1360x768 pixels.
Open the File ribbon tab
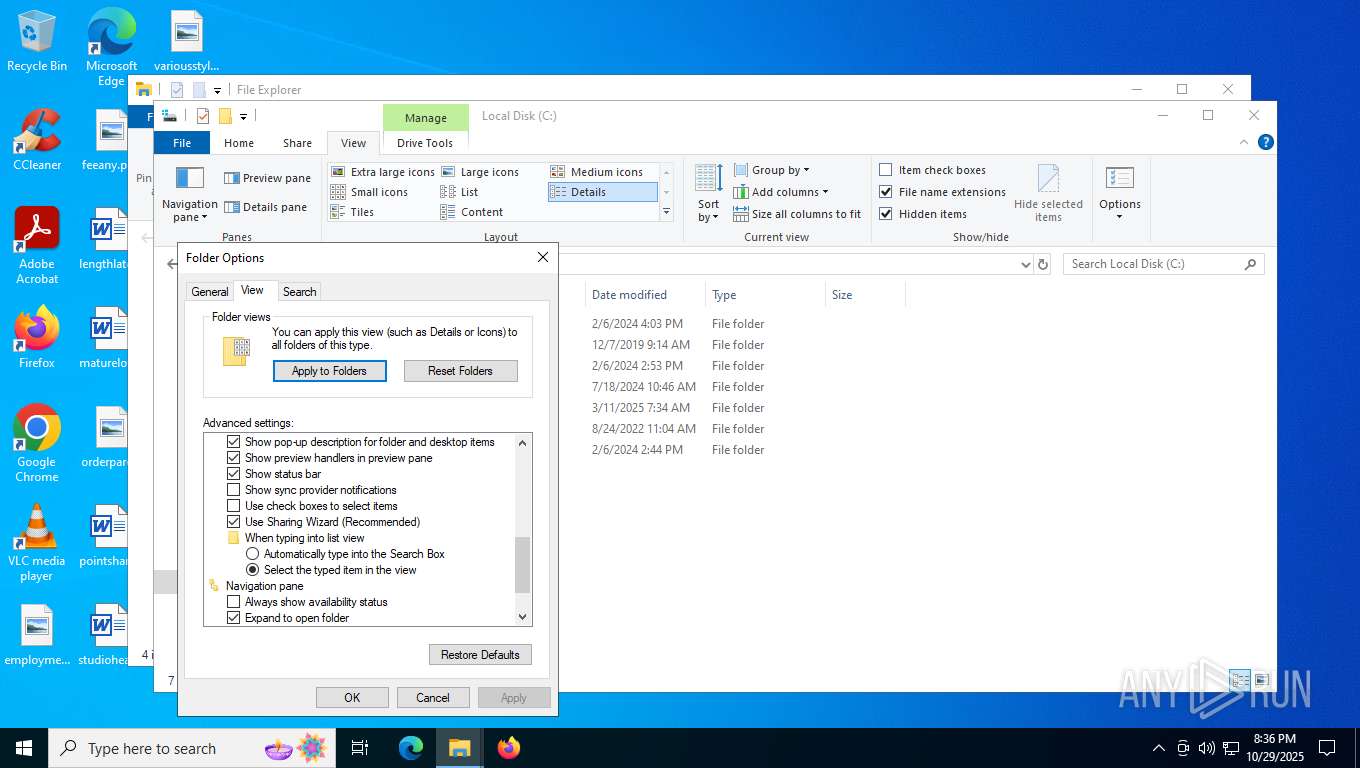point(182,143)
